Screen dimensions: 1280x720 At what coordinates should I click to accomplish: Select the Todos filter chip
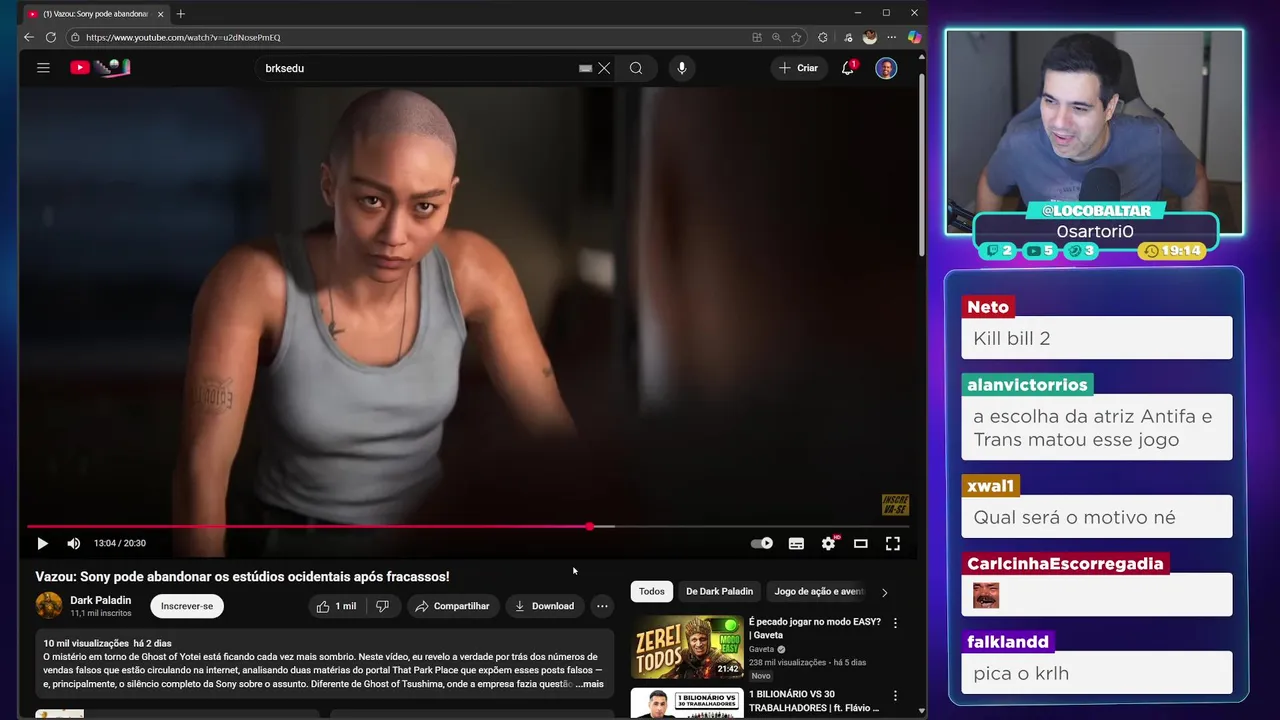tap(652, 591)
